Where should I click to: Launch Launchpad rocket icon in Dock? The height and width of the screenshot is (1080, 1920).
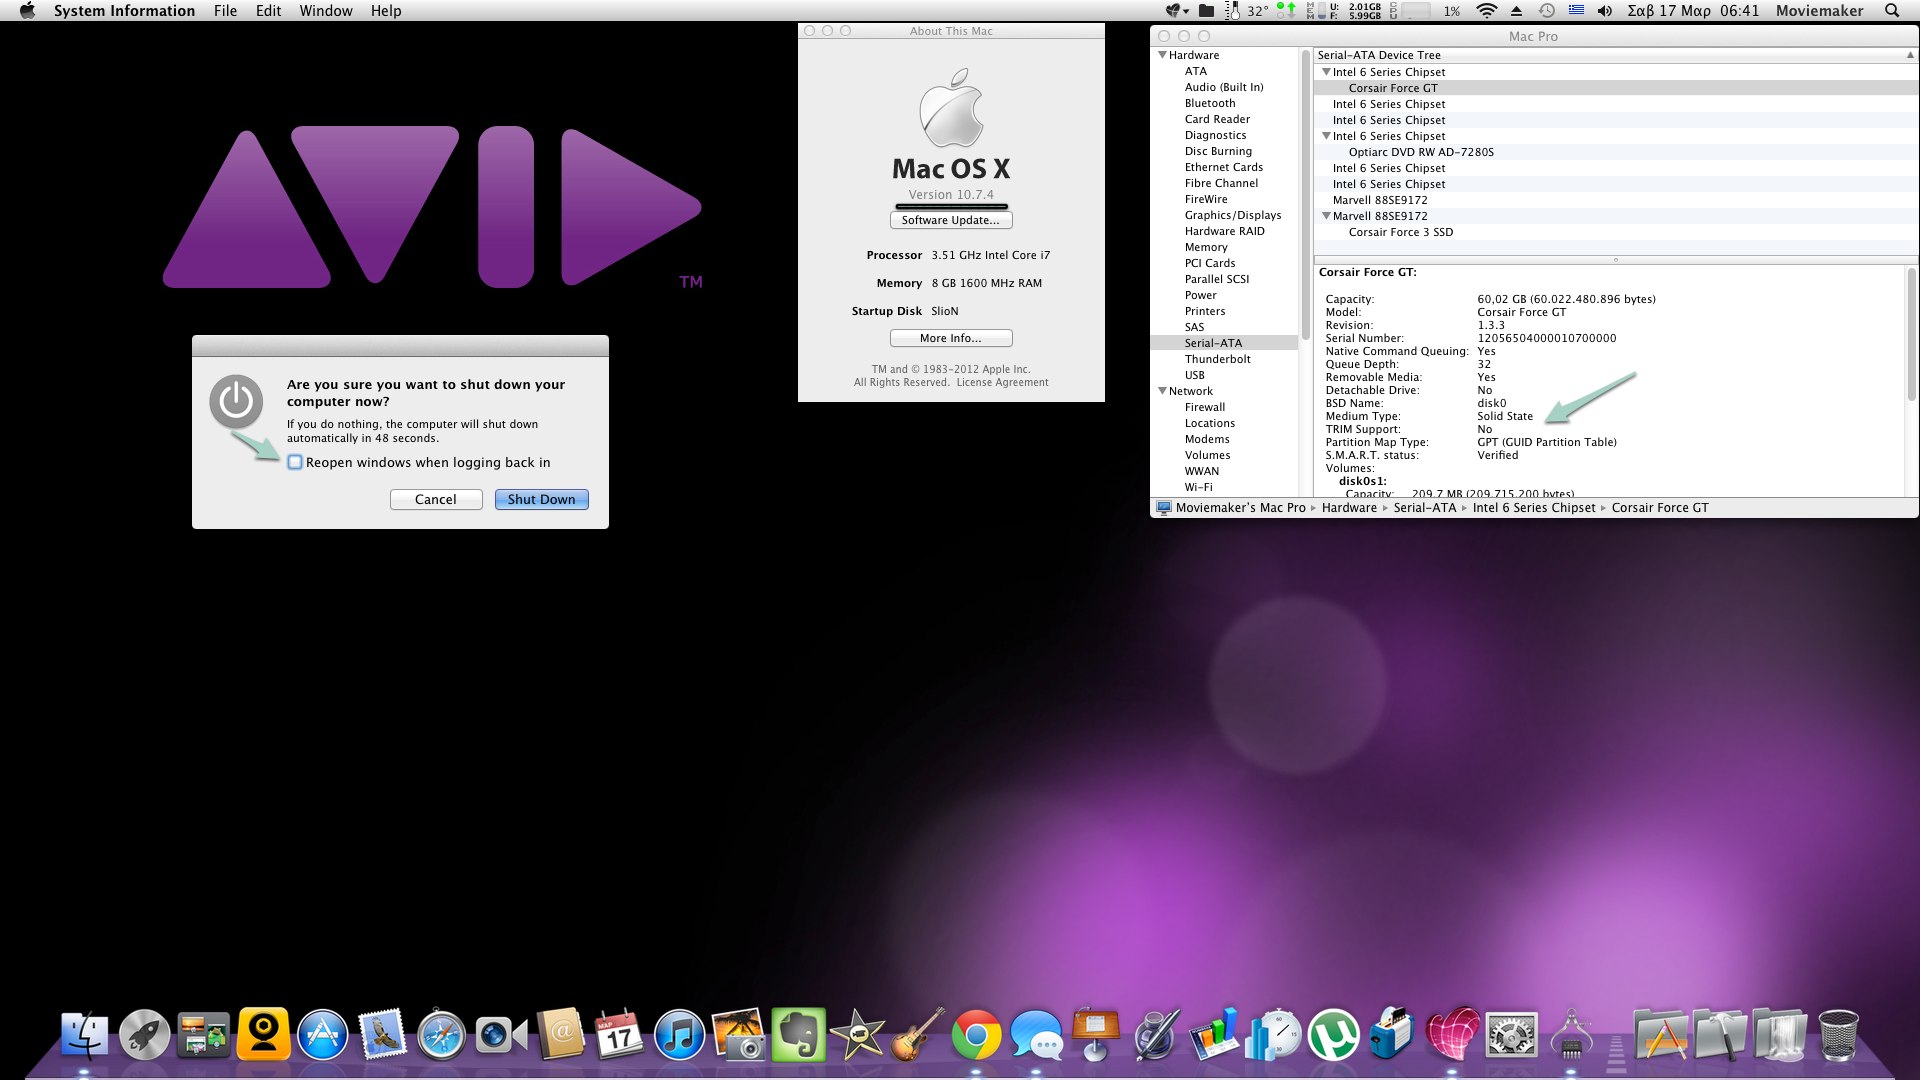144,1034
